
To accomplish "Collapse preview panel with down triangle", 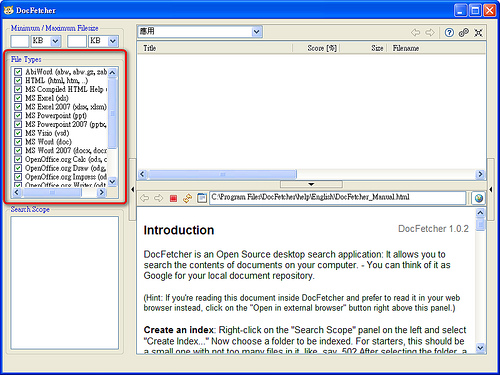I will (311, 184).
